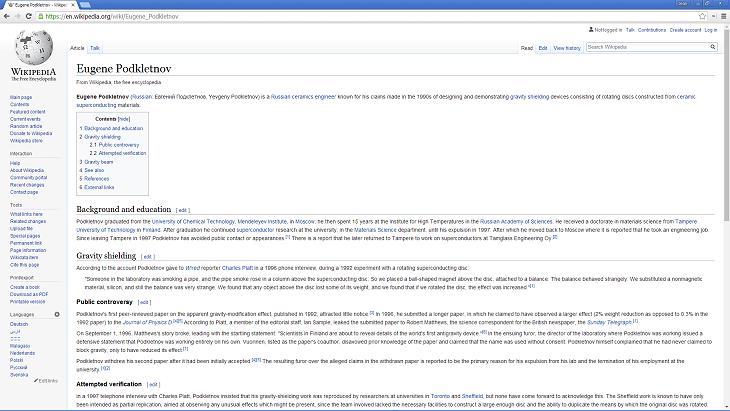Open the user Talk link at top right
Viewport: 730px width, 411px height.
click(x=630, y=30)
